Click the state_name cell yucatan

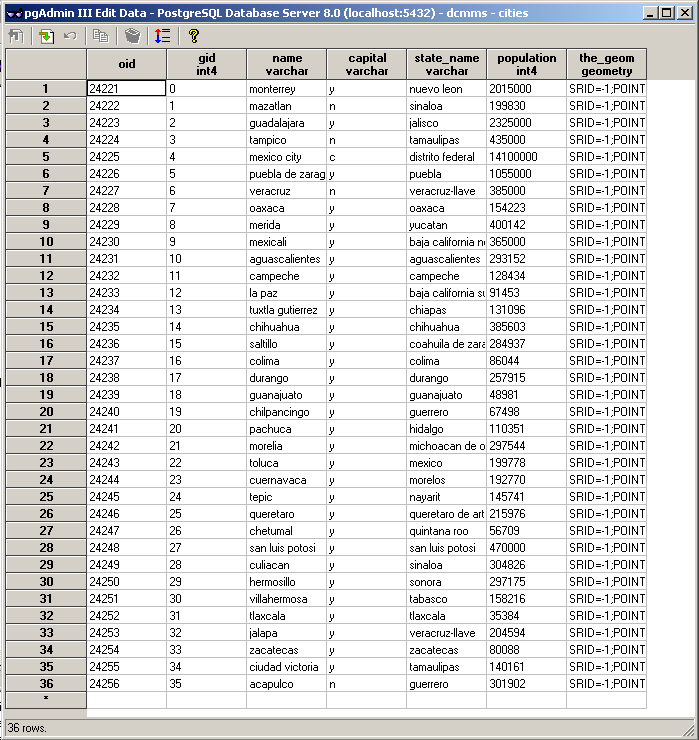[x=446, y=225]
